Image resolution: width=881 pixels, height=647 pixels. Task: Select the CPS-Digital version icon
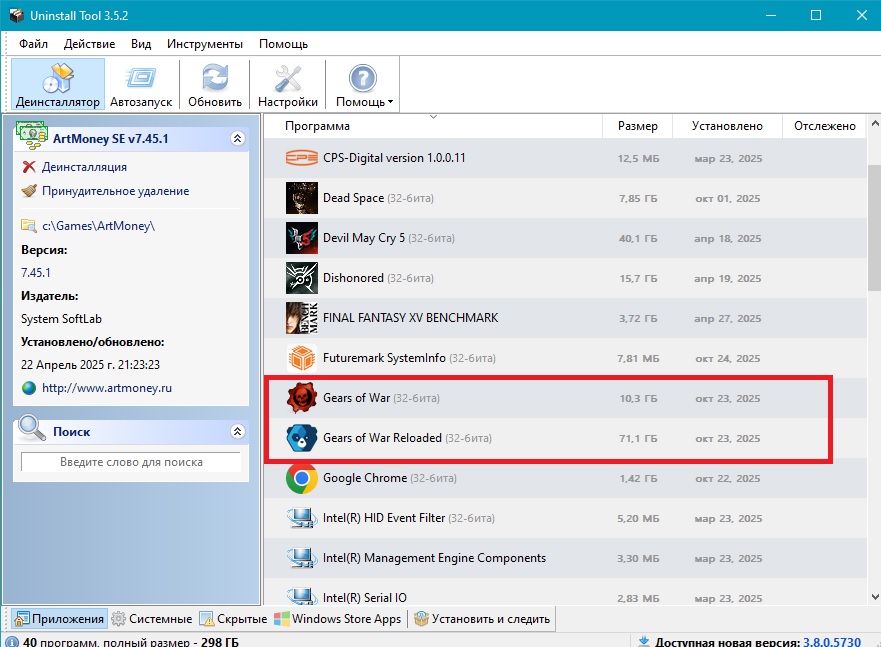pyautogui.click(x=302, y=158)
